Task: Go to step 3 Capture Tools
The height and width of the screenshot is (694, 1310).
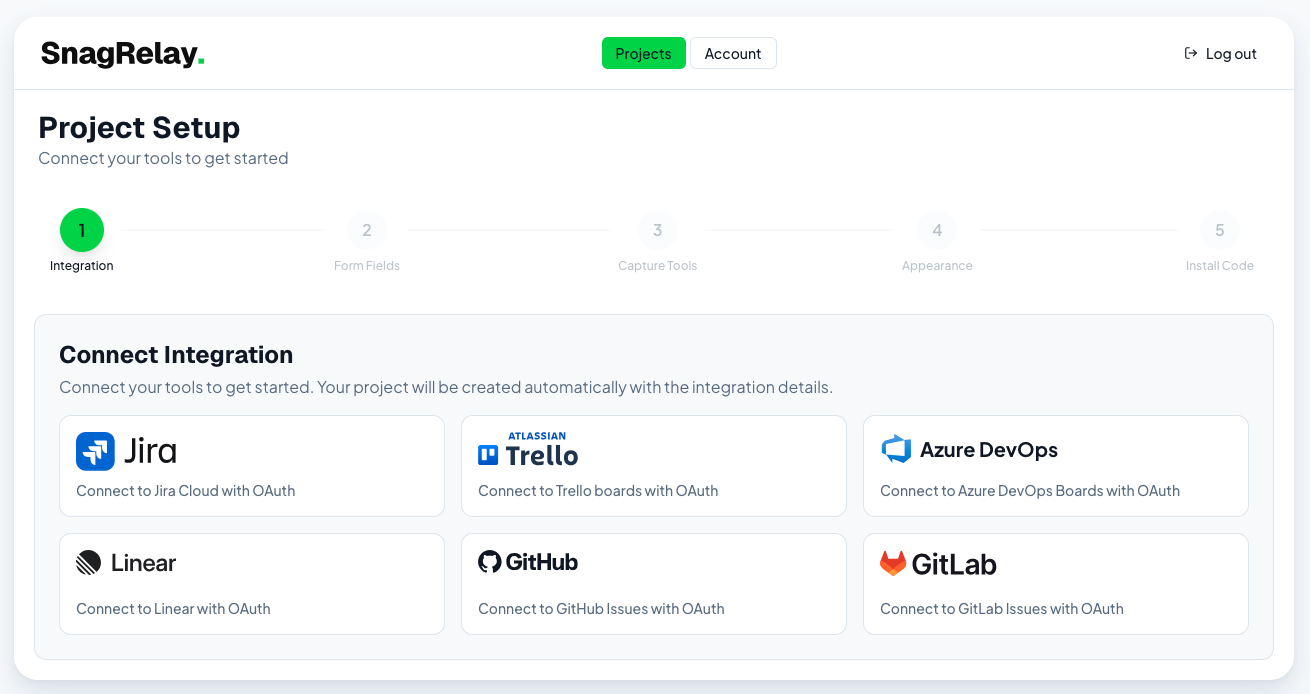Action: [x=657, y=230]
